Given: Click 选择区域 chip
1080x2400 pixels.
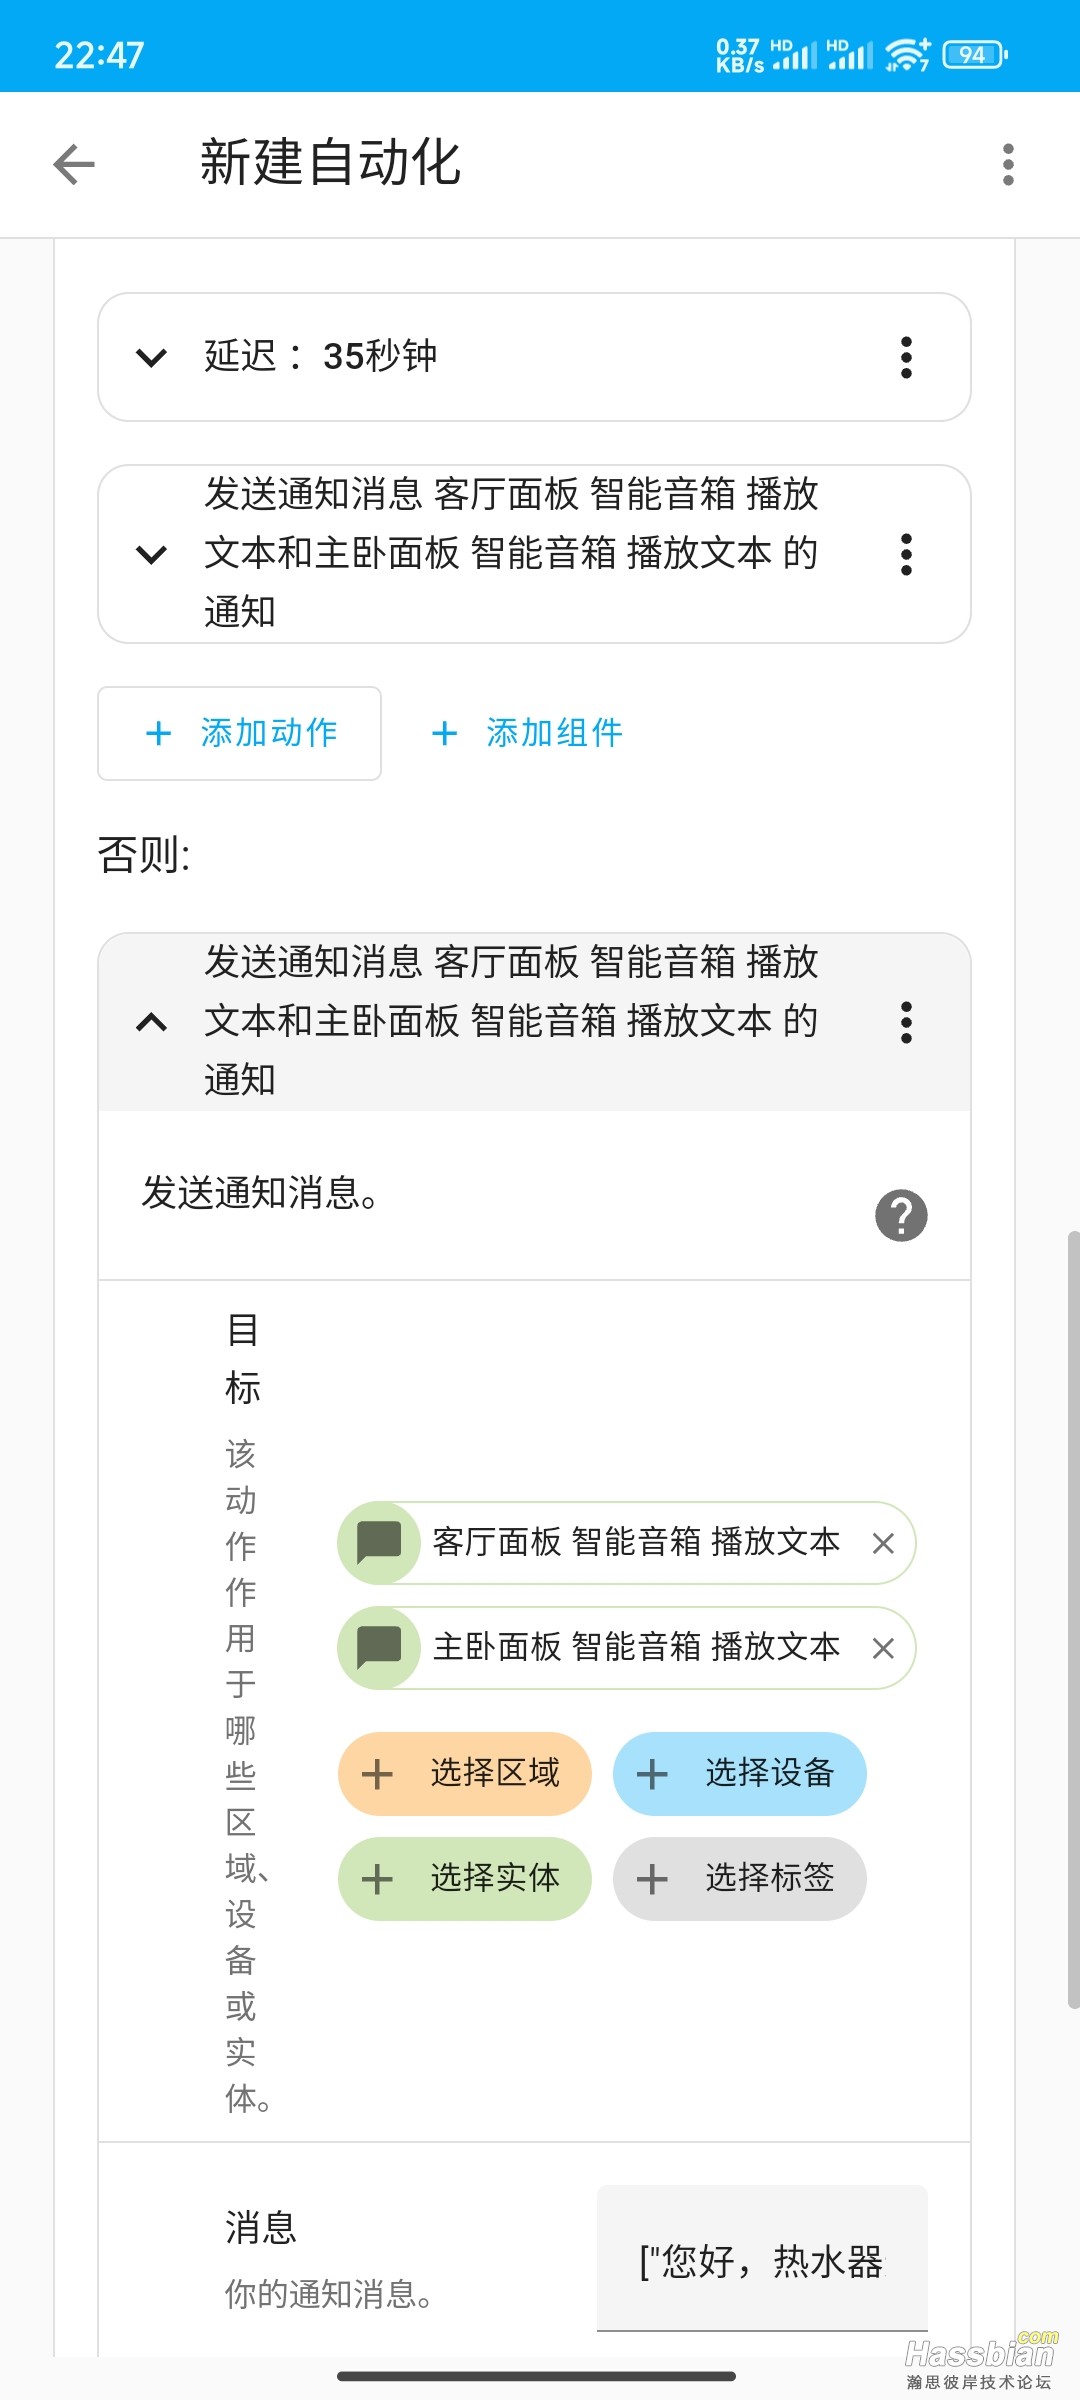Looking at the screenshot, I should [x=465, y=1774].
